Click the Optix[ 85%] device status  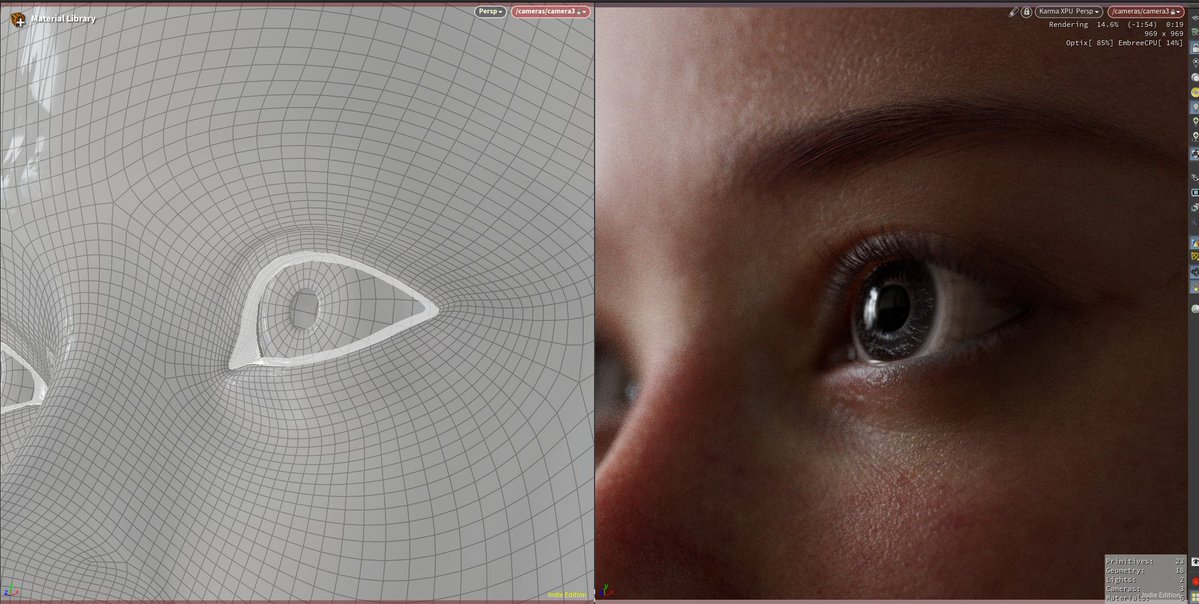1092,43
